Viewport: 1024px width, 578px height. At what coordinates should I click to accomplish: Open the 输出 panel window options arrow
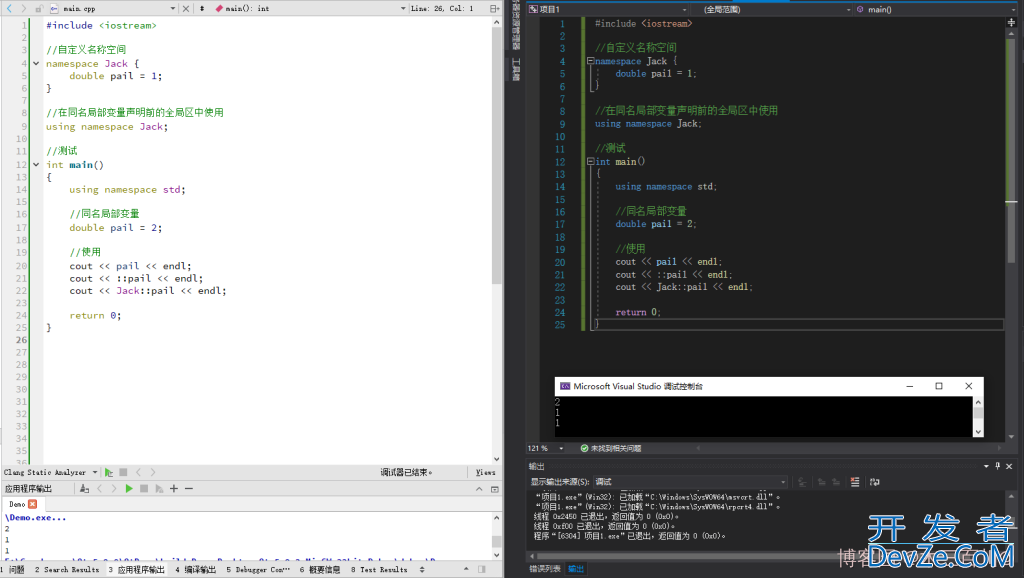click(986, 466)
